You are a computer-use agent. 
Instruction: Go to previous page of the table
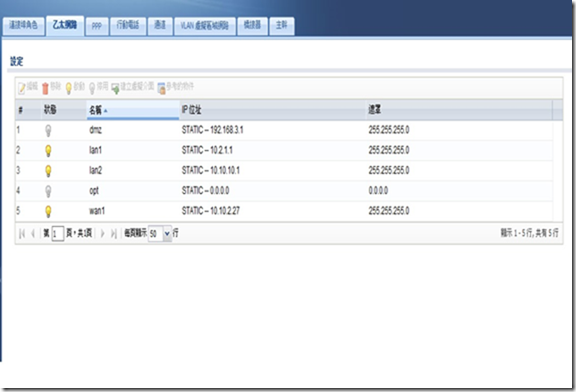coord(33,233)
